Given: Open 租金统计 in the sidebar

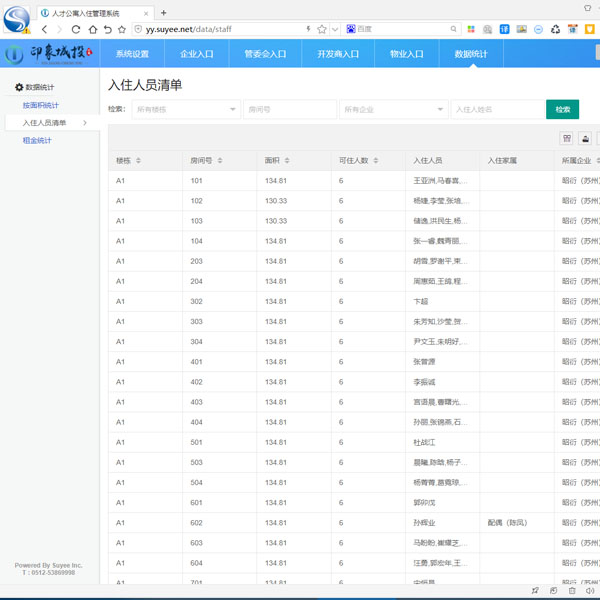Looking at the screenshot, I should [37, 141].
